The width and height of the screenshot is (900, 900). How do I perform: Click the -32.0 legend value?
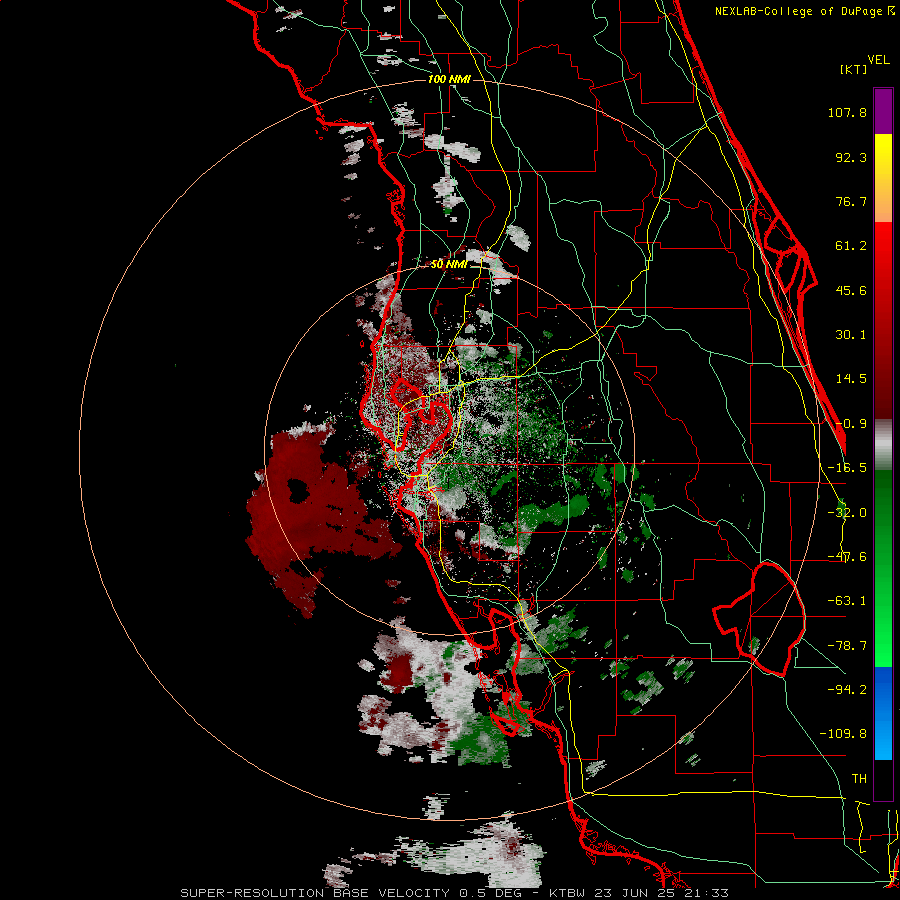point(847,513)
